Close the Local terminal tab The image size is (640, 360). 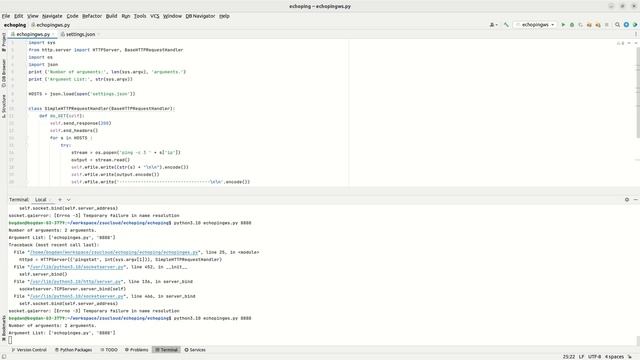click(x=51, y=200)
